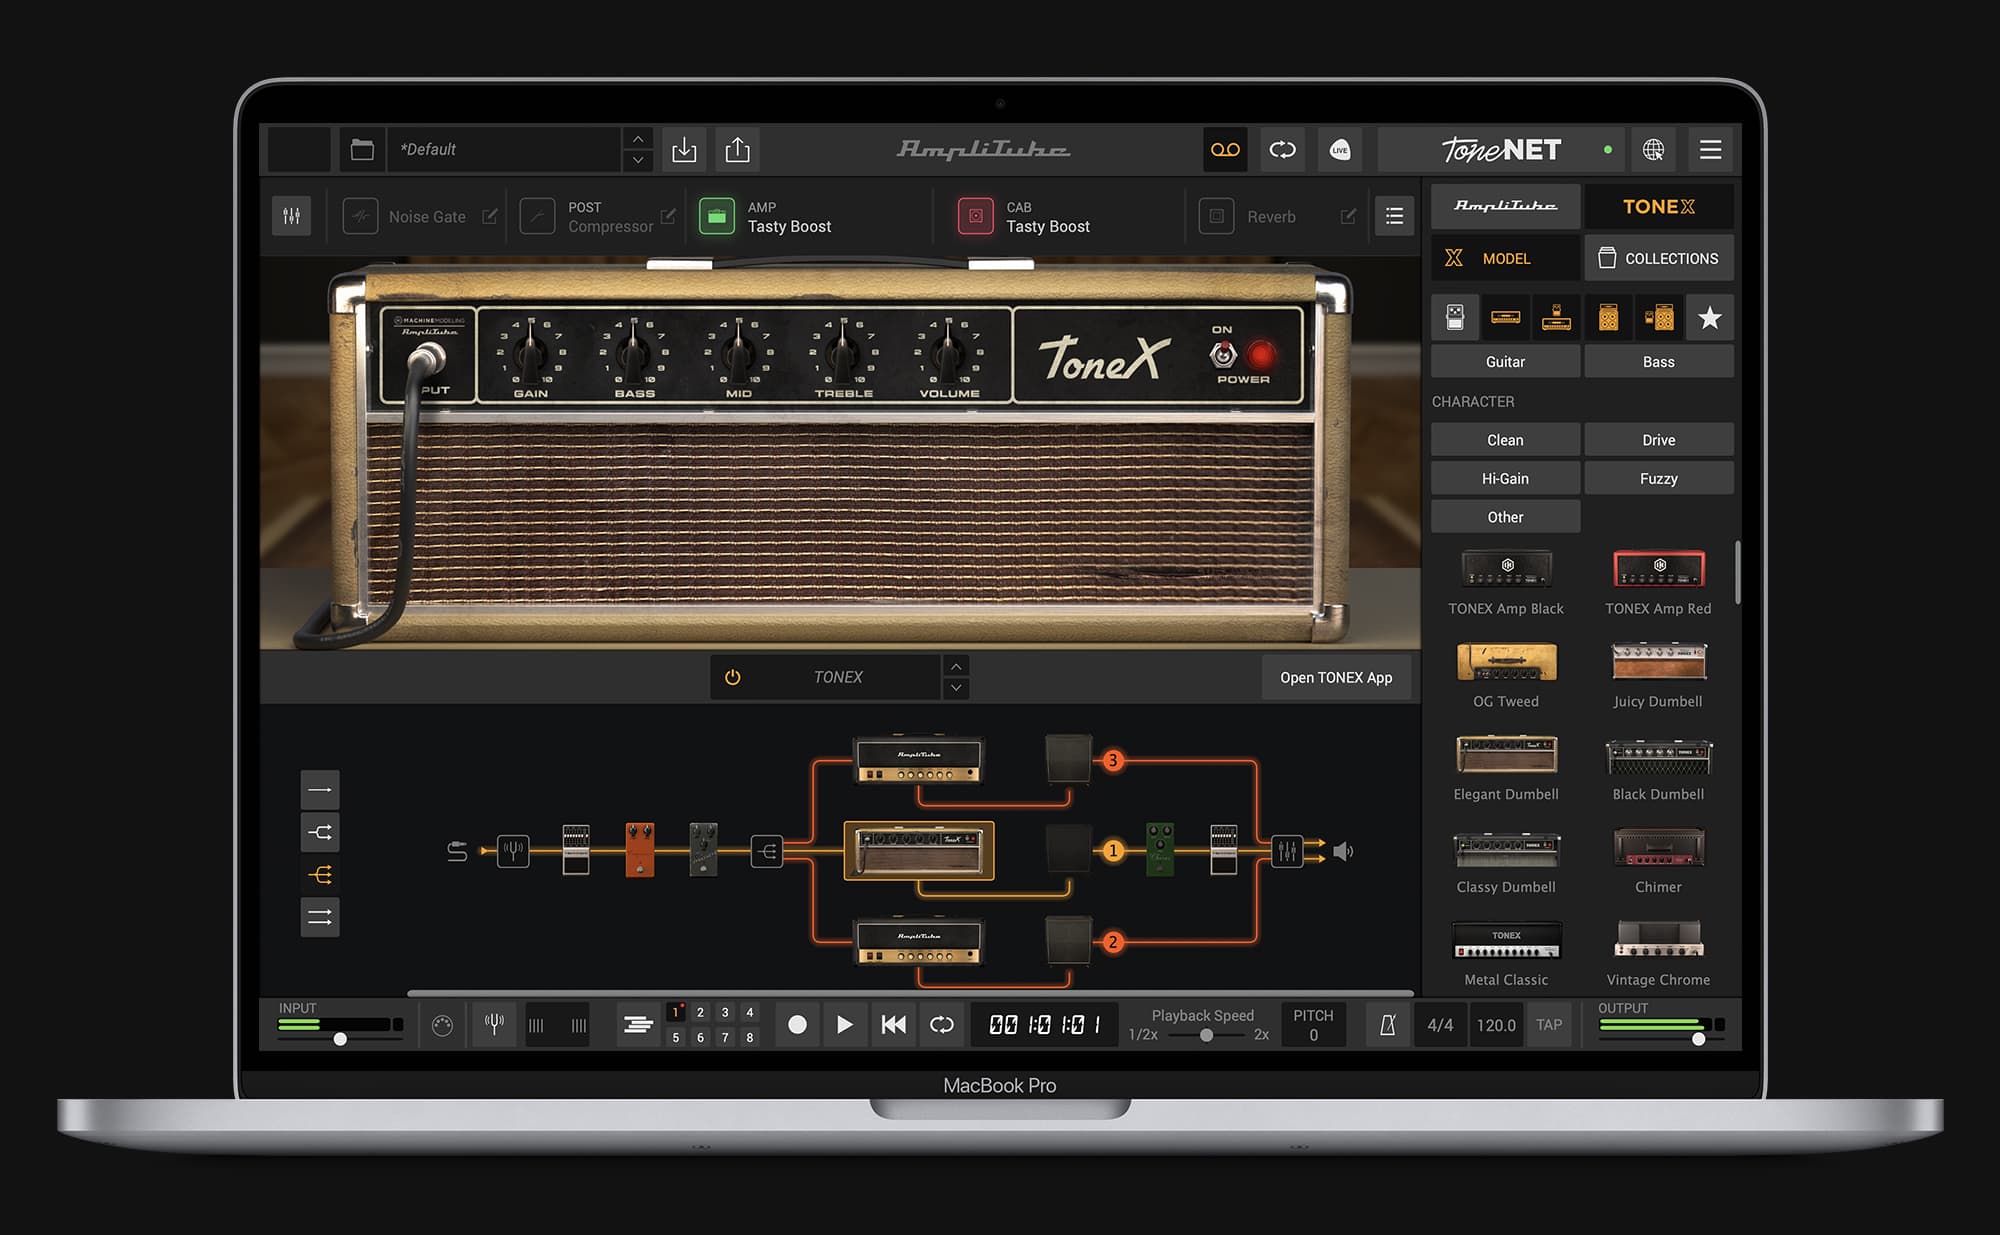Click the TONEX down stepper arrow

pyautogui.click(x=956, y=688)
